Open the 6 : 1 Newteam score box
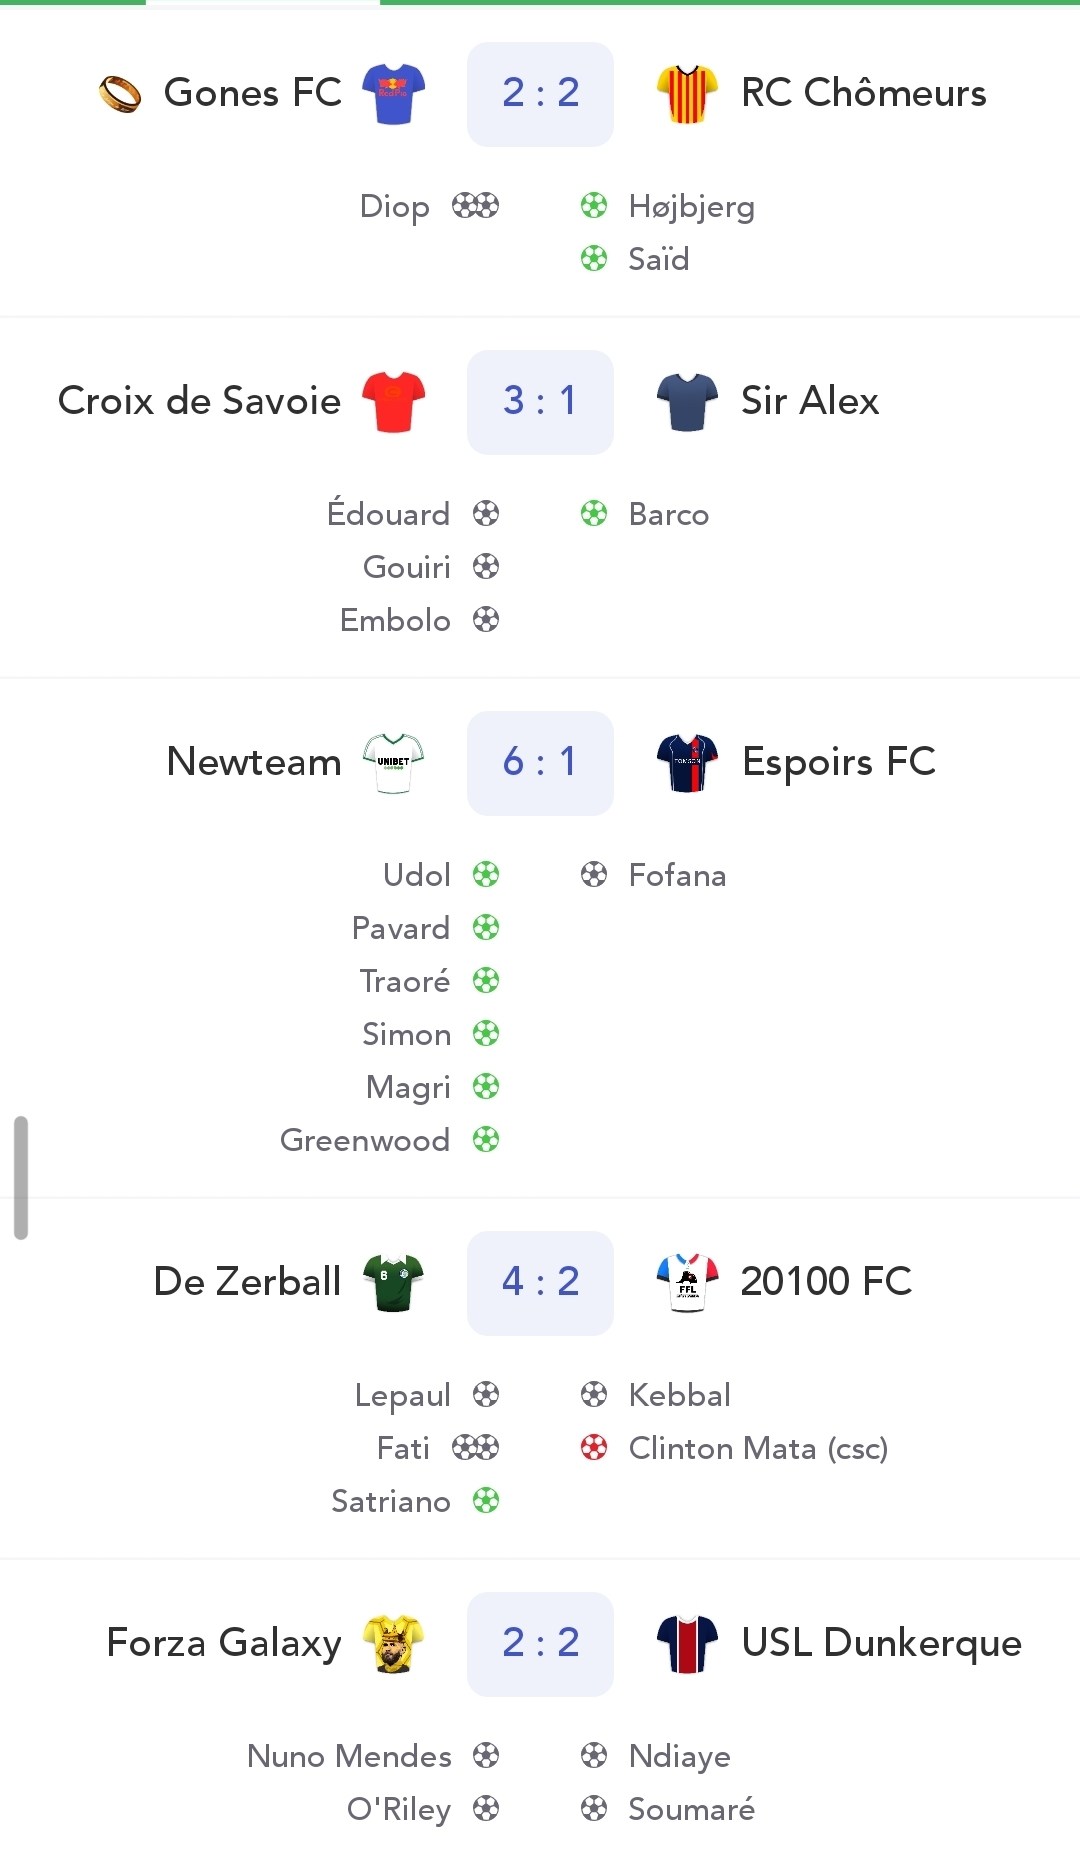 click(x=540, y=763)
